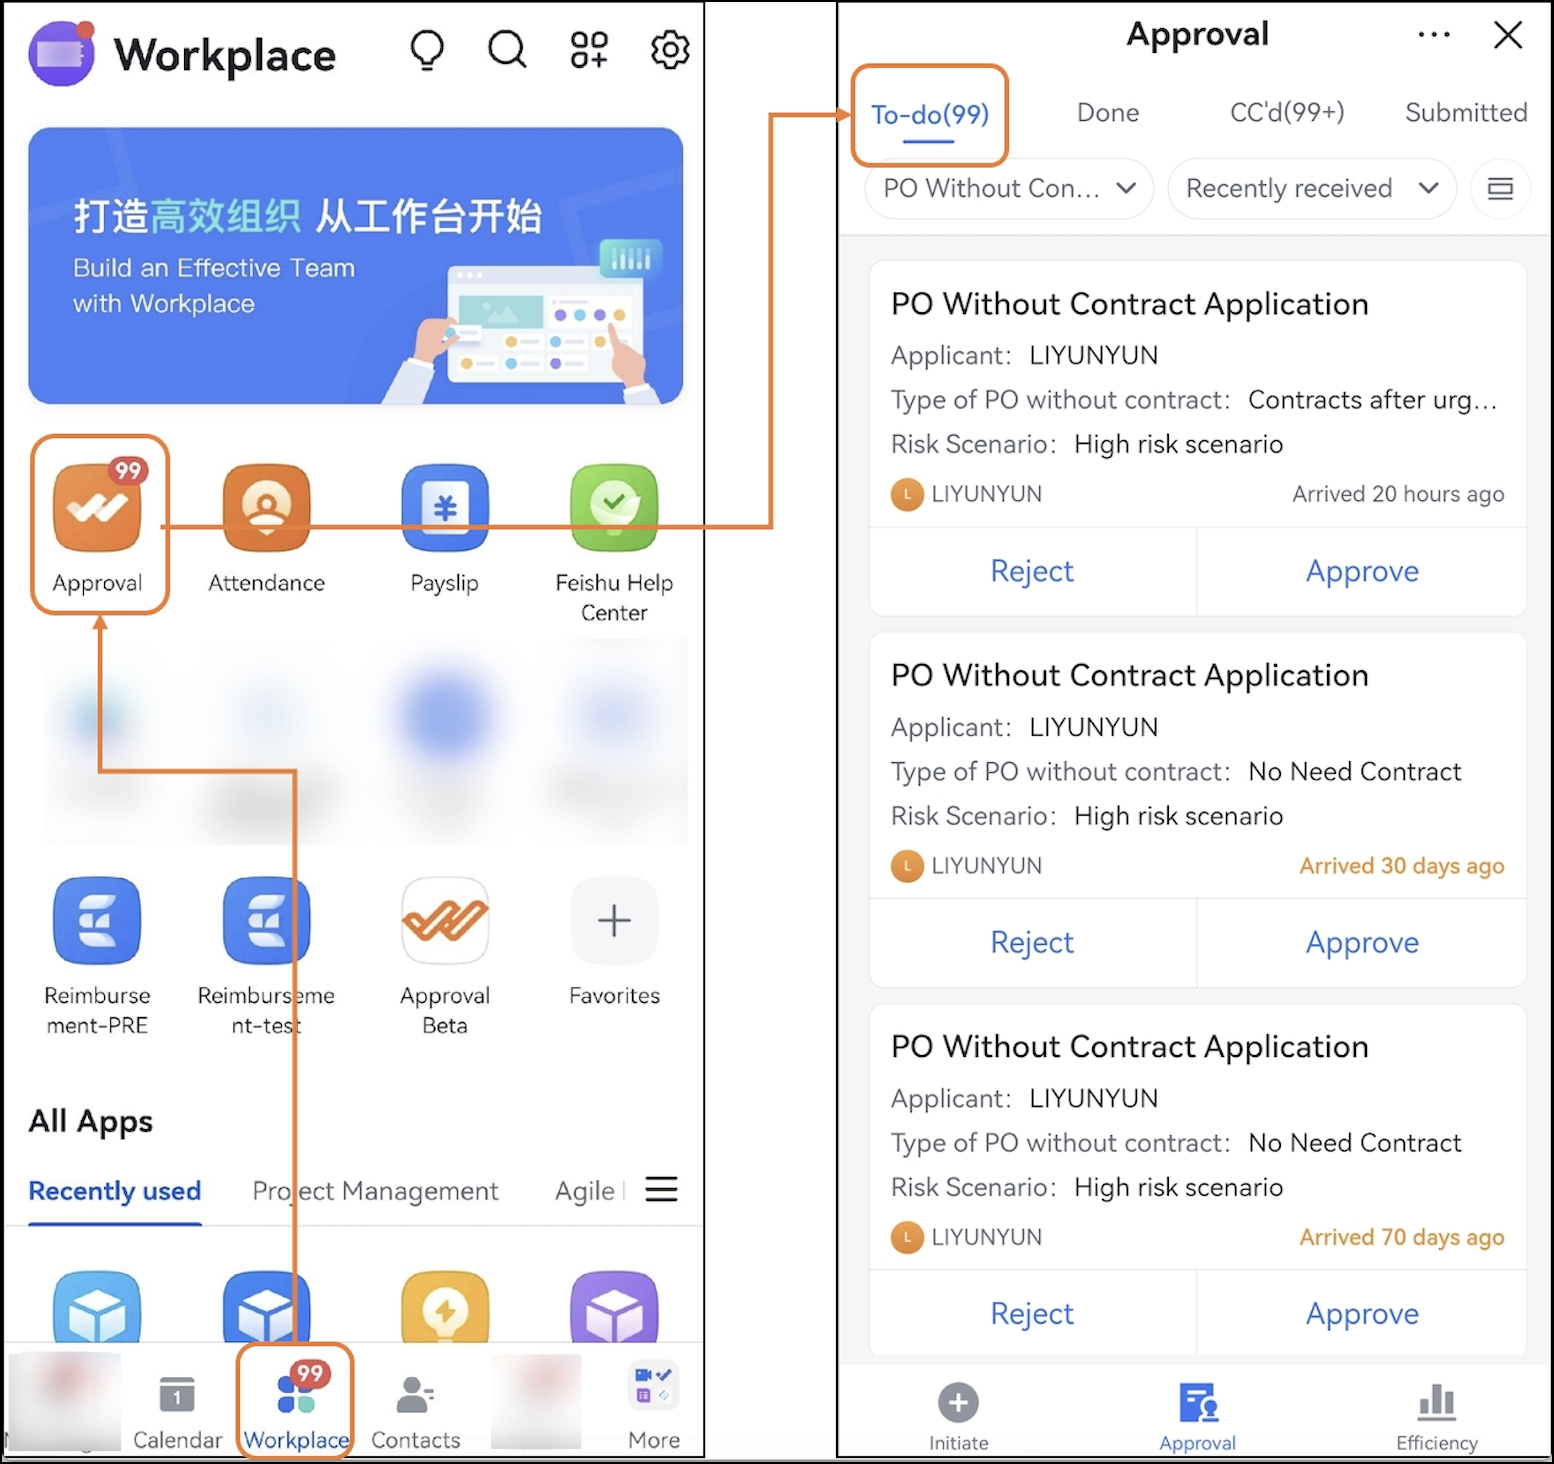Screen dimensions: 1554x1464
Task: Select Approval tab in Approval bottom bar
Action: 1197,1415
